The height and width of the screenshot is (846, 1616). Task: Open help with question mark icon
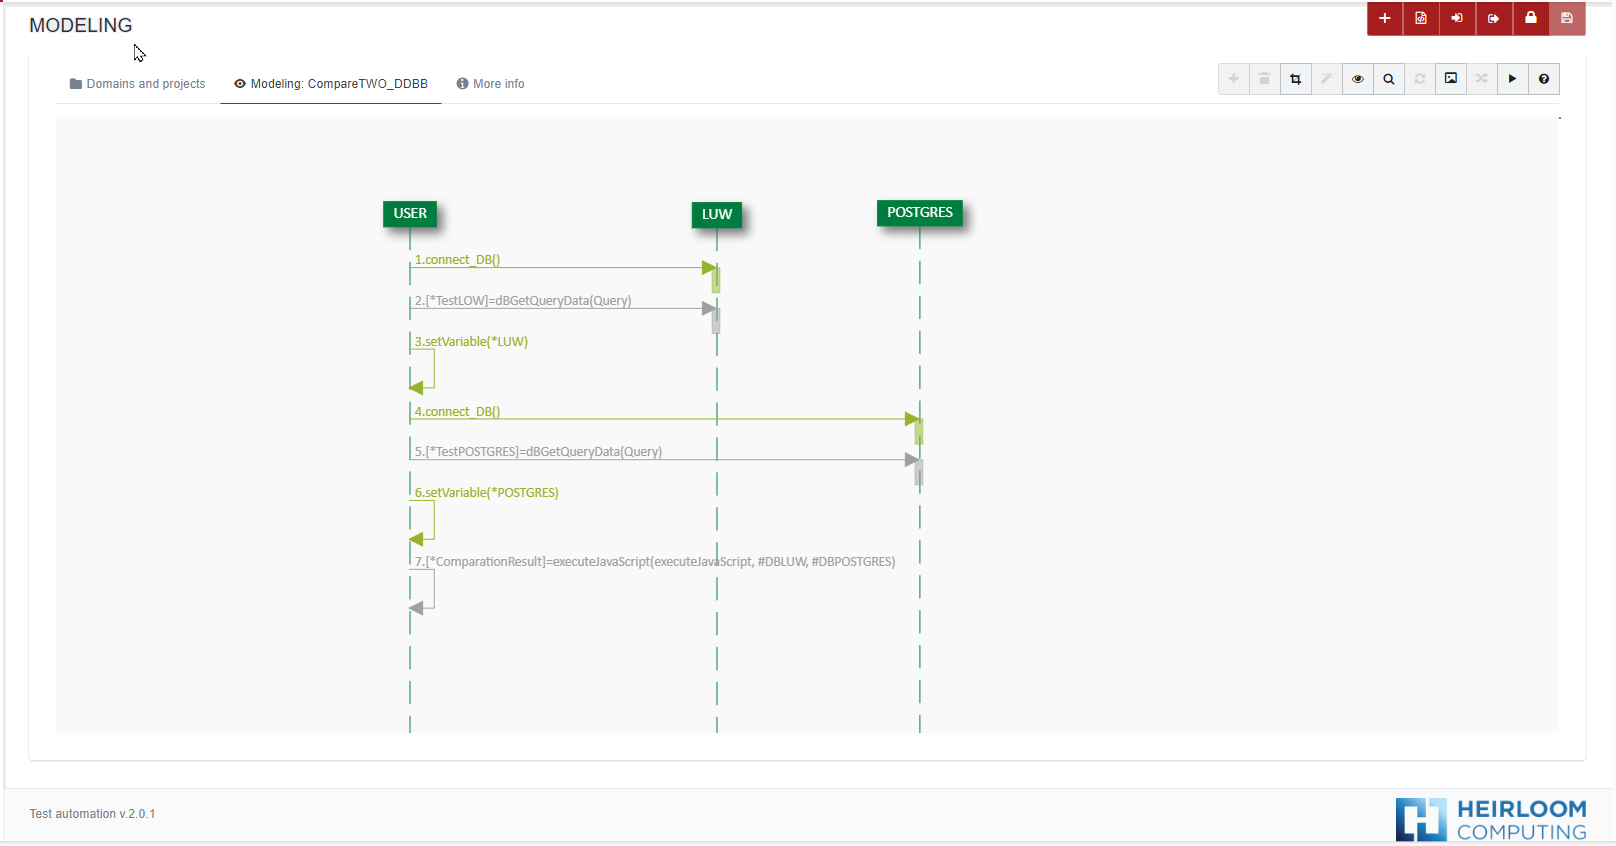(1543, 79)
